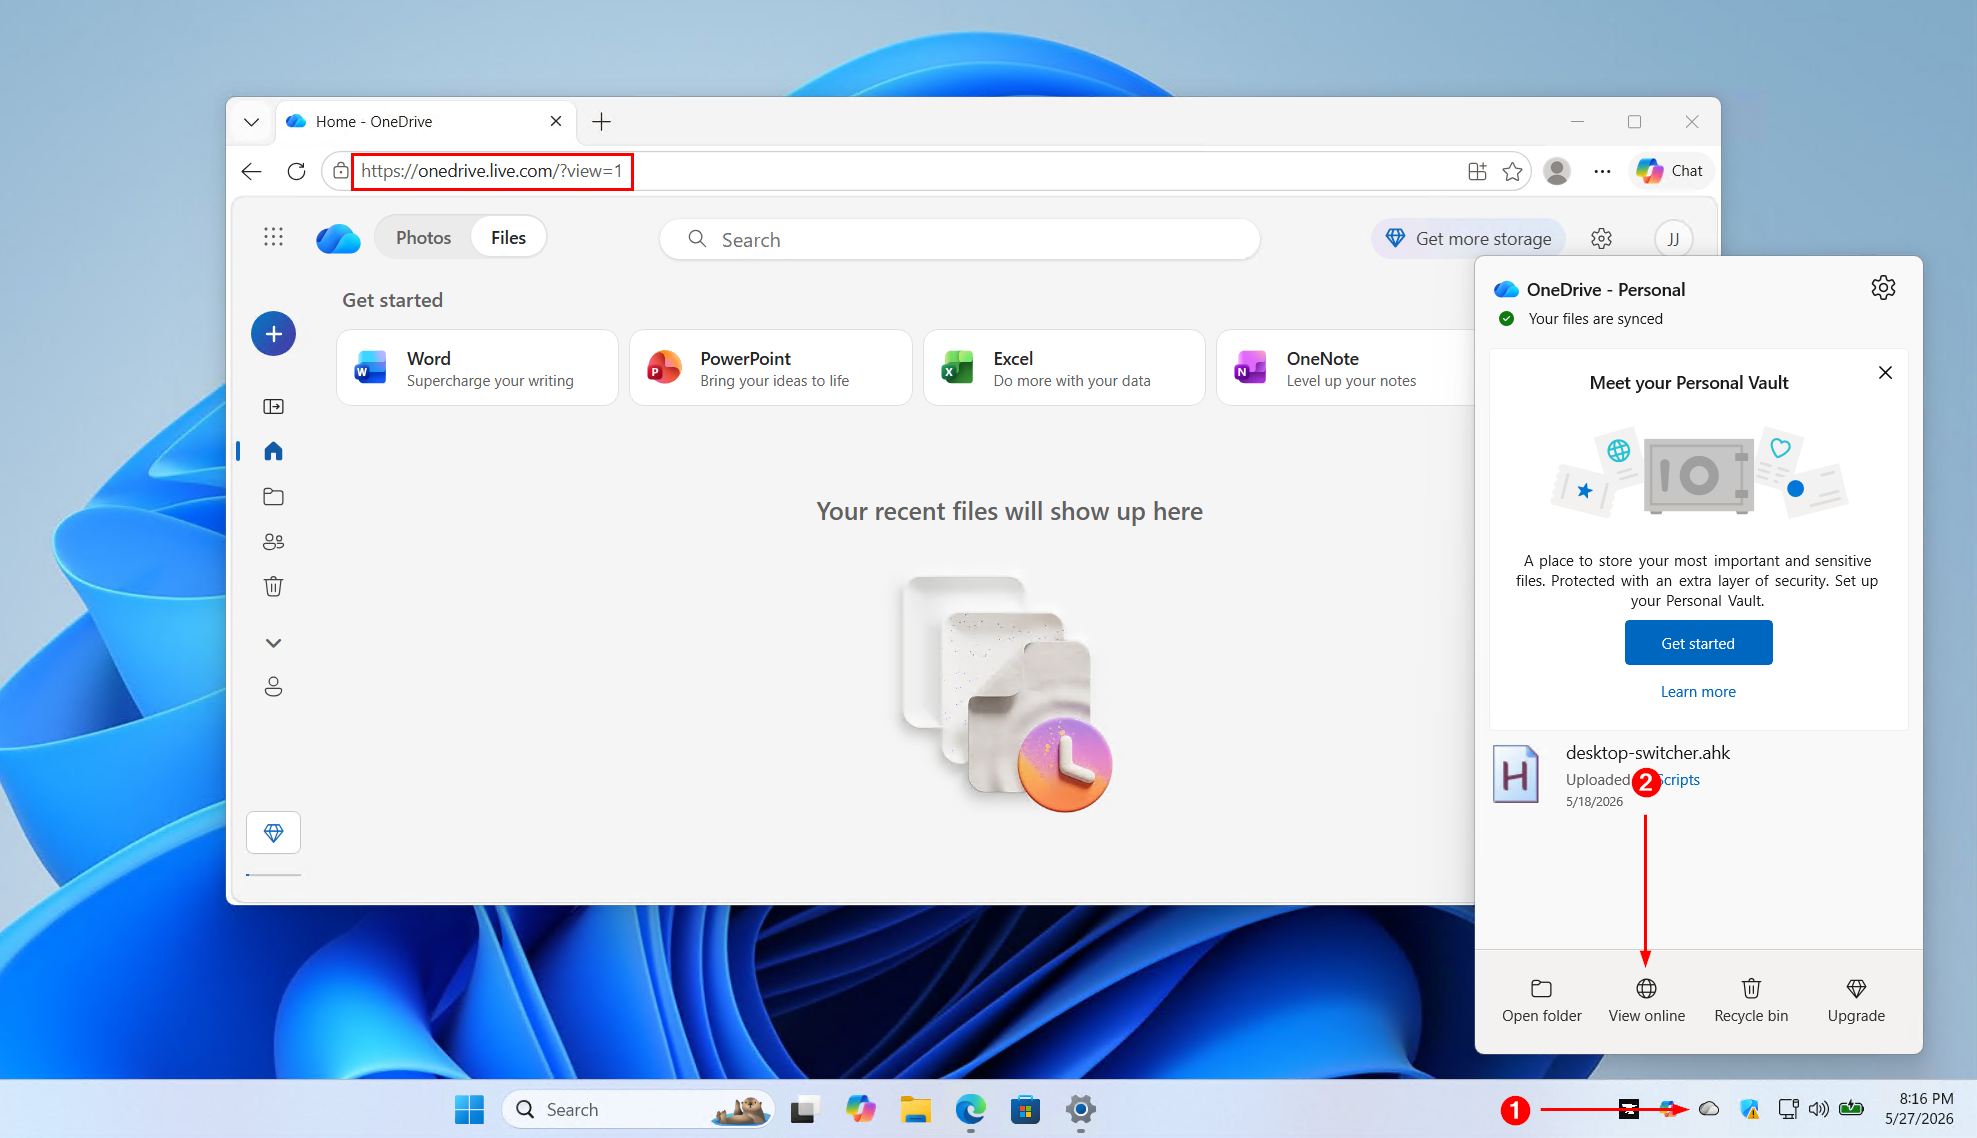The image size is (1977, 1138).
Task: Open the JJ account avatar
Action: click(1673, 239)
